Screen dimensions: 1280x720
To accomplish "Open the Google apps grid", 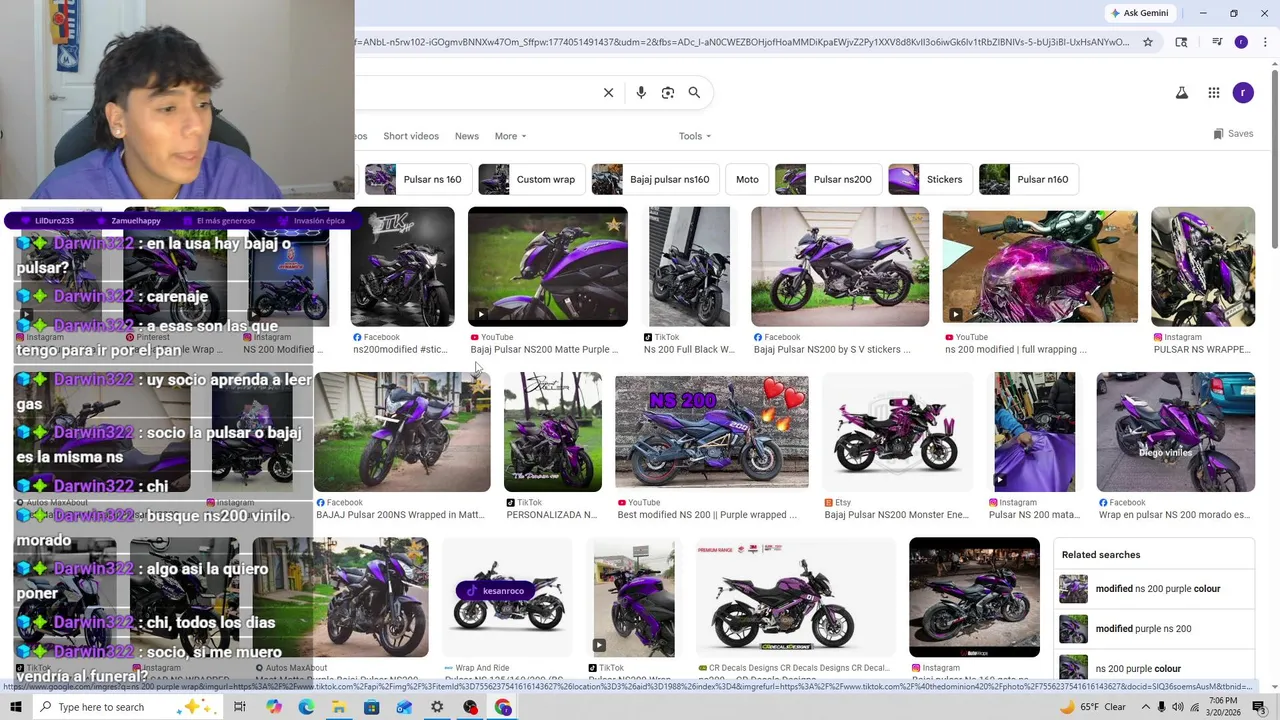I will tap(1214, 93).
